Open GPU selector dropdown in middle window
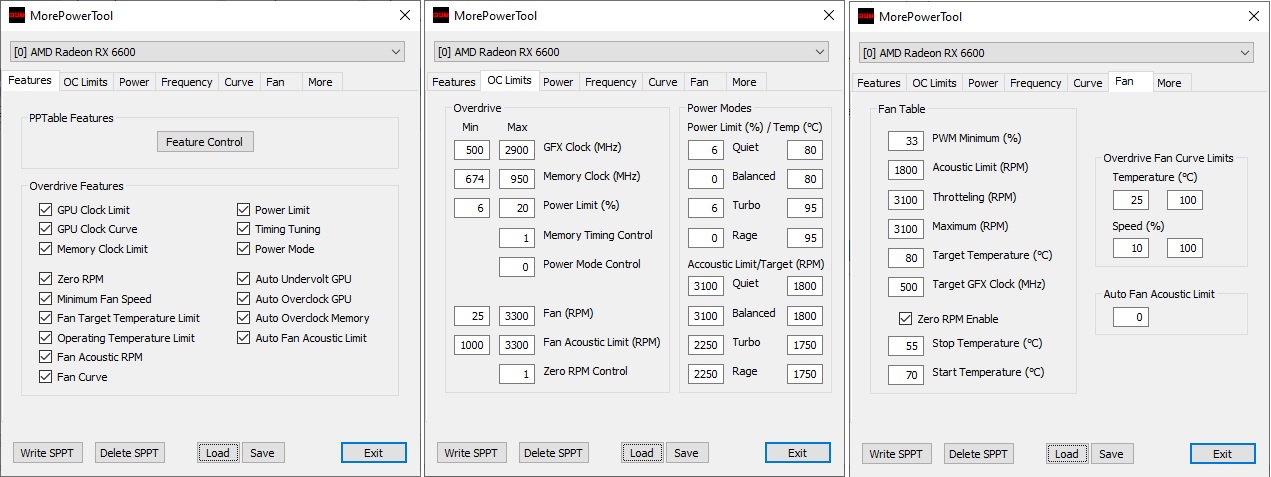The width and height of the screenshot is (1271, 477). pos(632,51)
